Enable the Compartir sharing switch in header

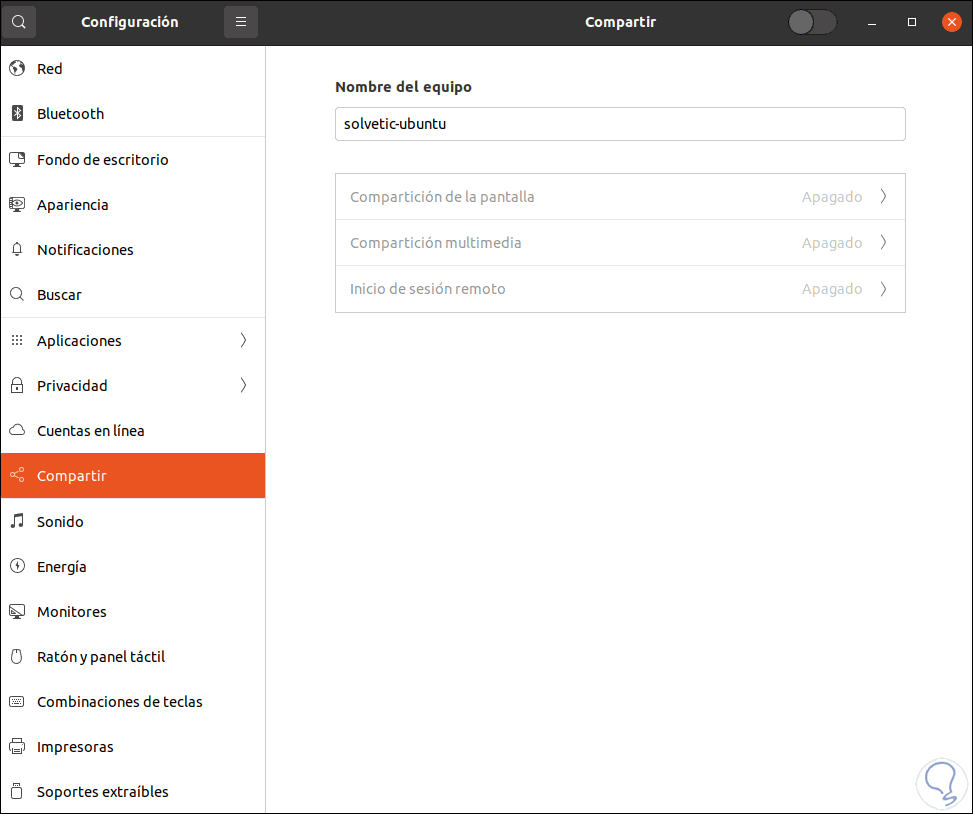811,22
